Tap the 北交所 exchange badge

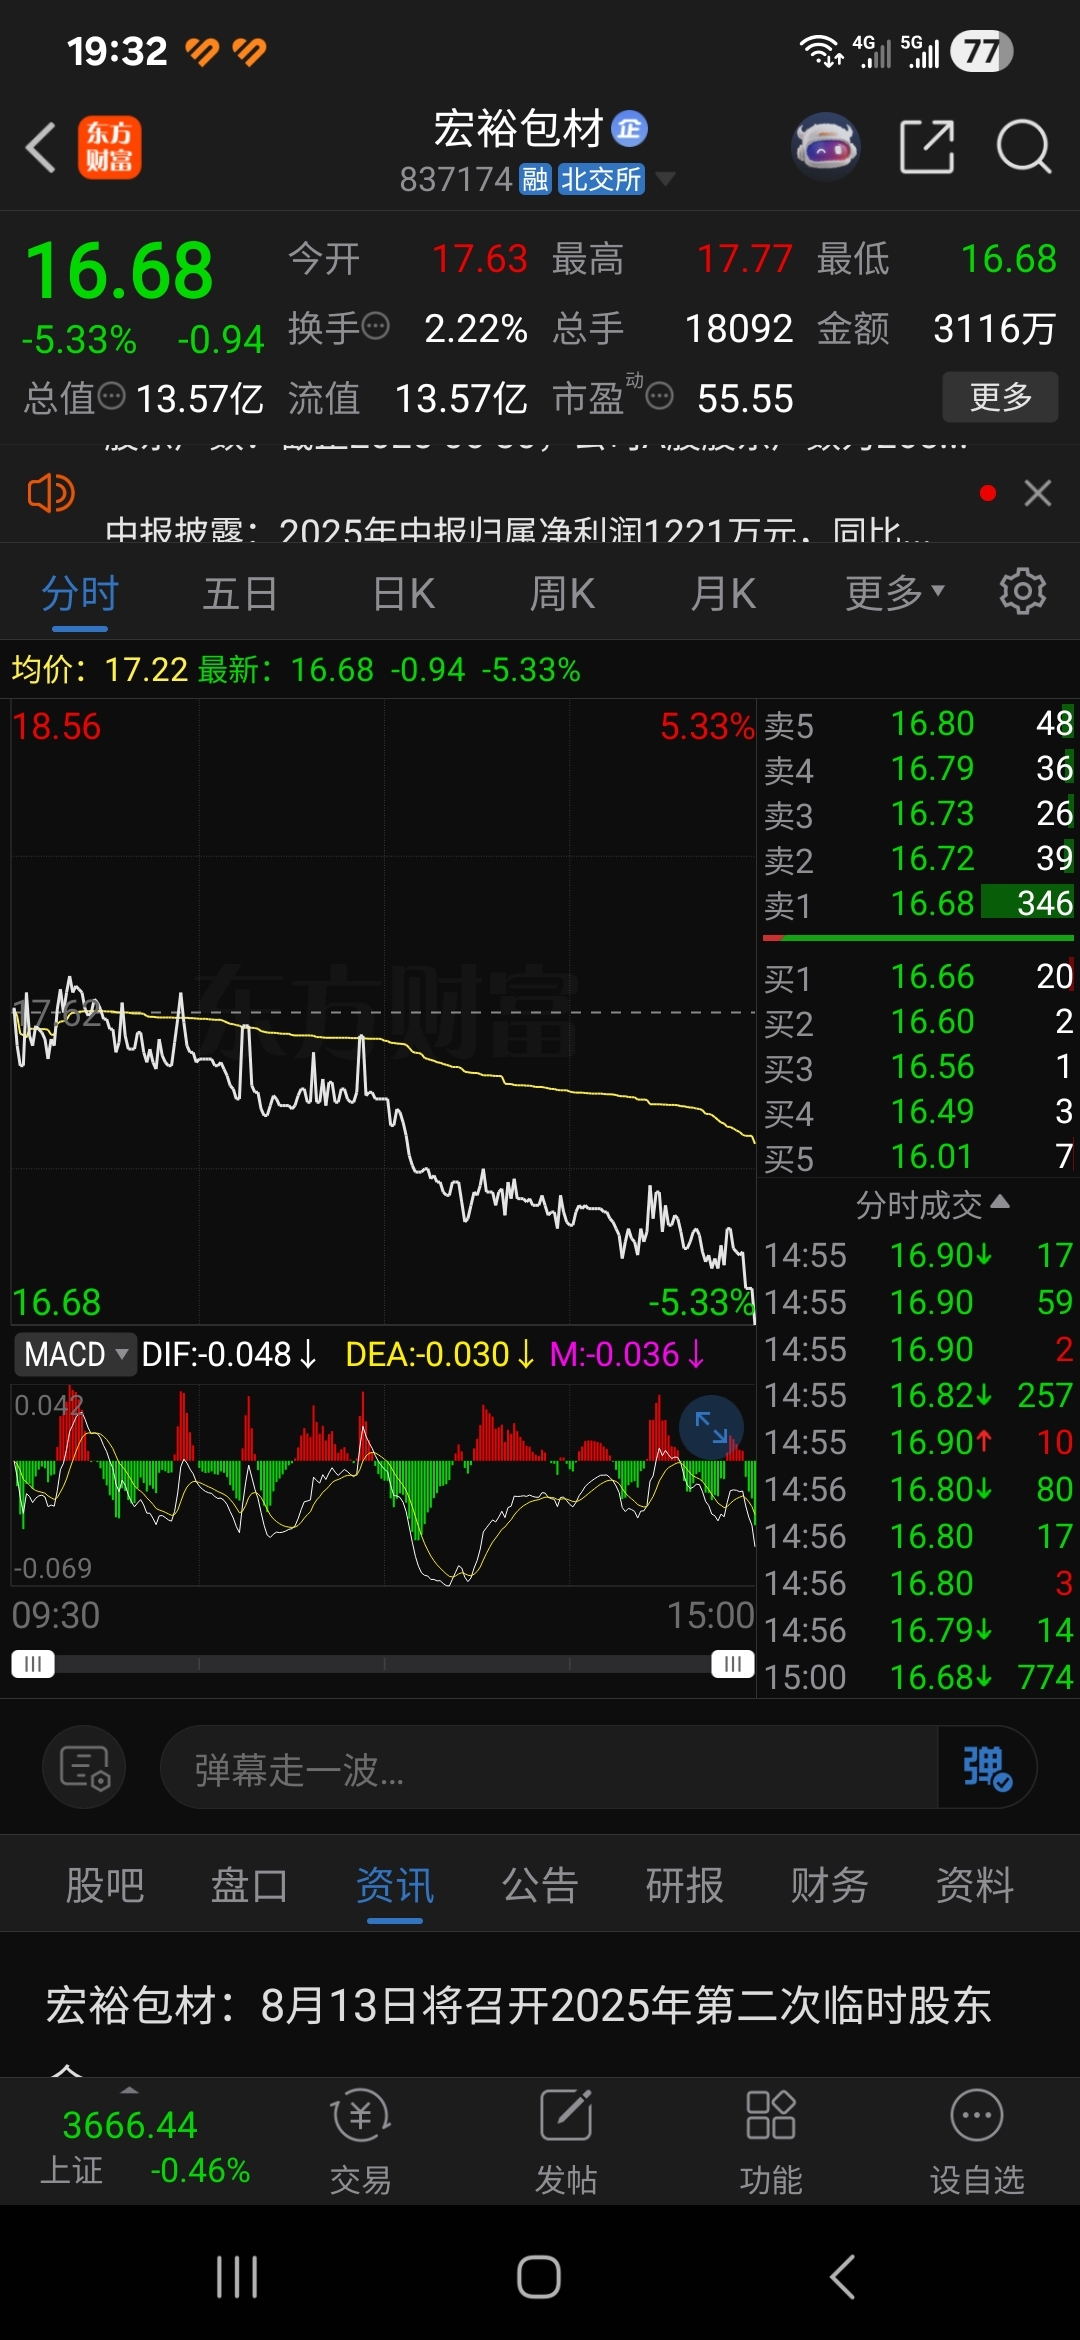pos(600,179)
